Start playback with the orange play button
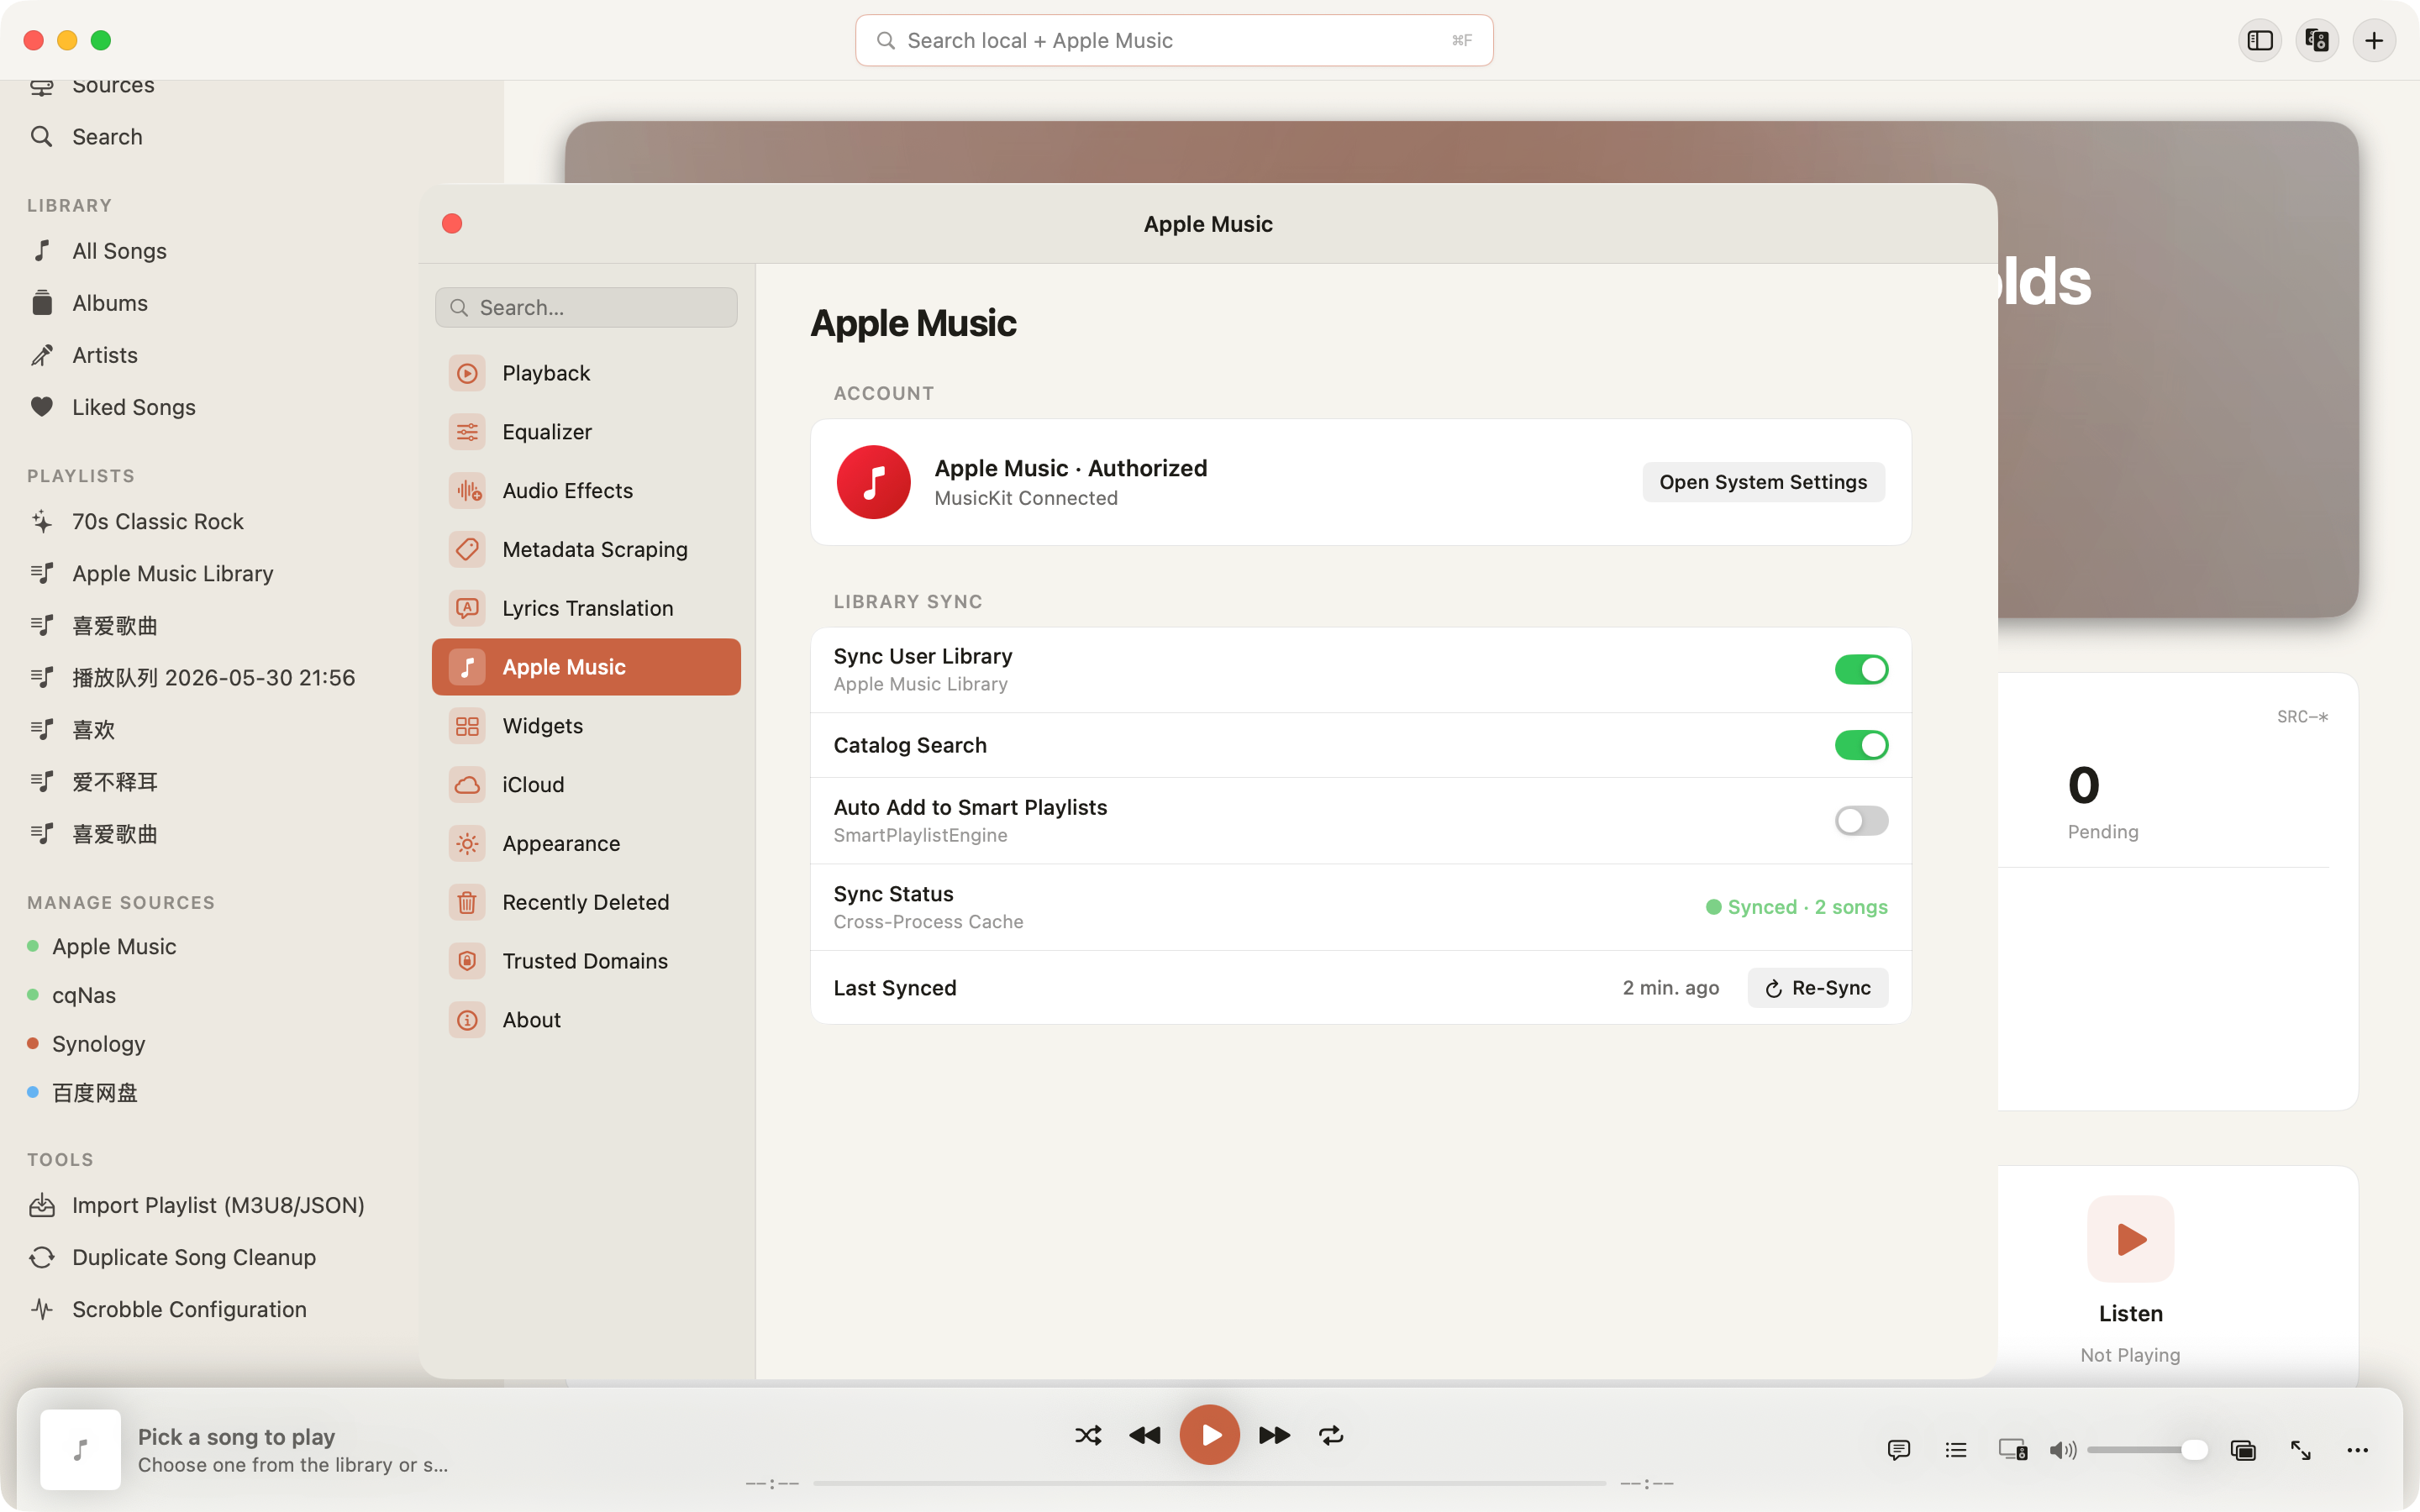 (1209, 1435)
